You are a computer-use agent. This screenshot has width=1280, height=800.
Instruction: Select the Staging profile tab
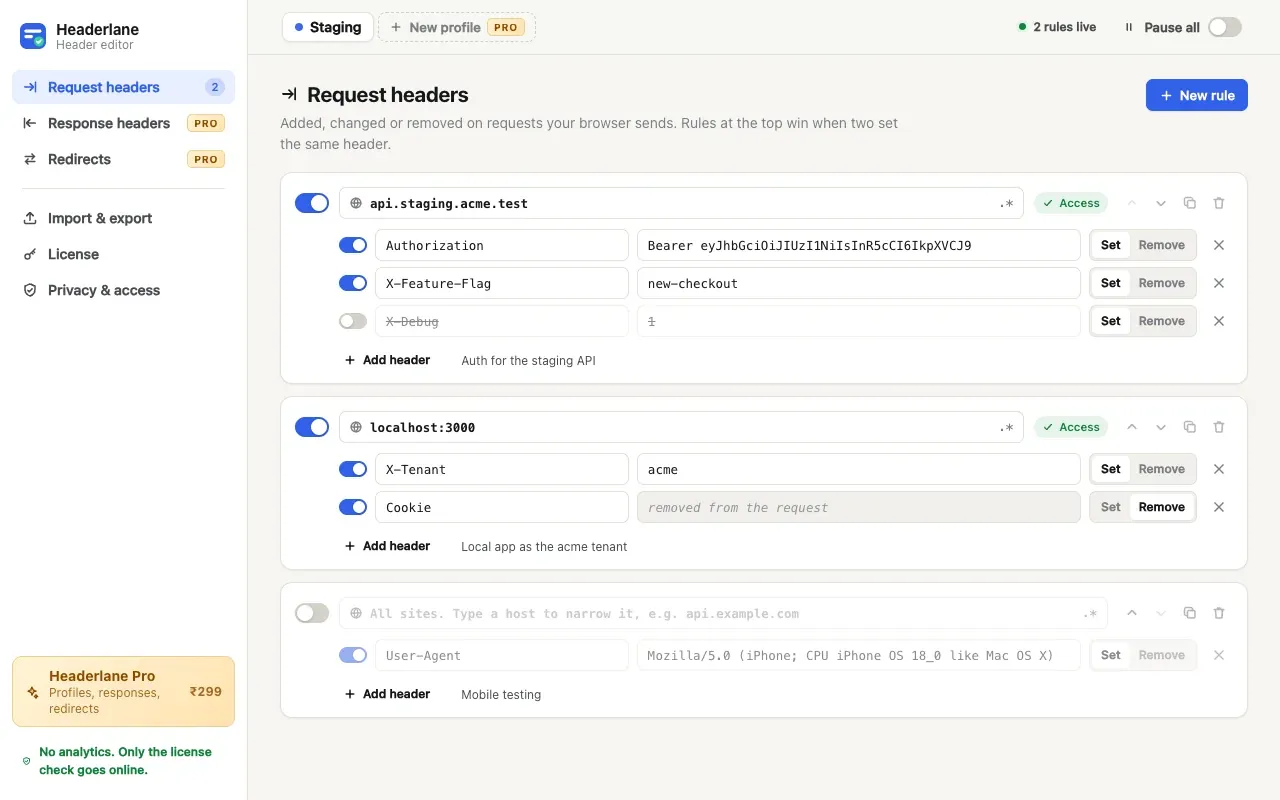(x=328, y=27)
